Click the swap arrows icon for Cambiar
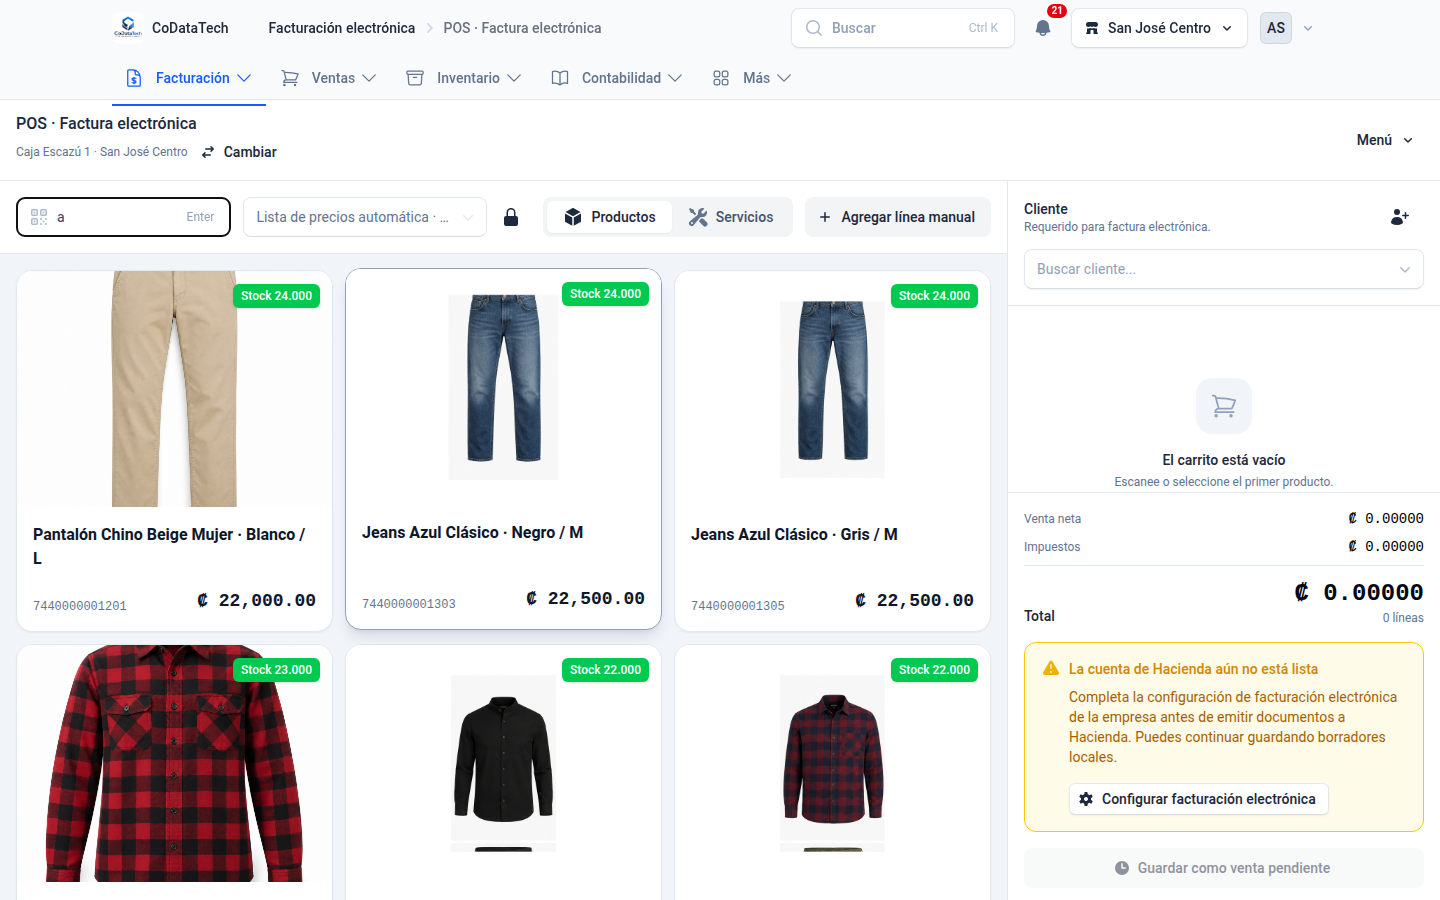Image resolution: width=1440 pixels, height=900 pixels. pyautogui.click(x=208, y=152)
